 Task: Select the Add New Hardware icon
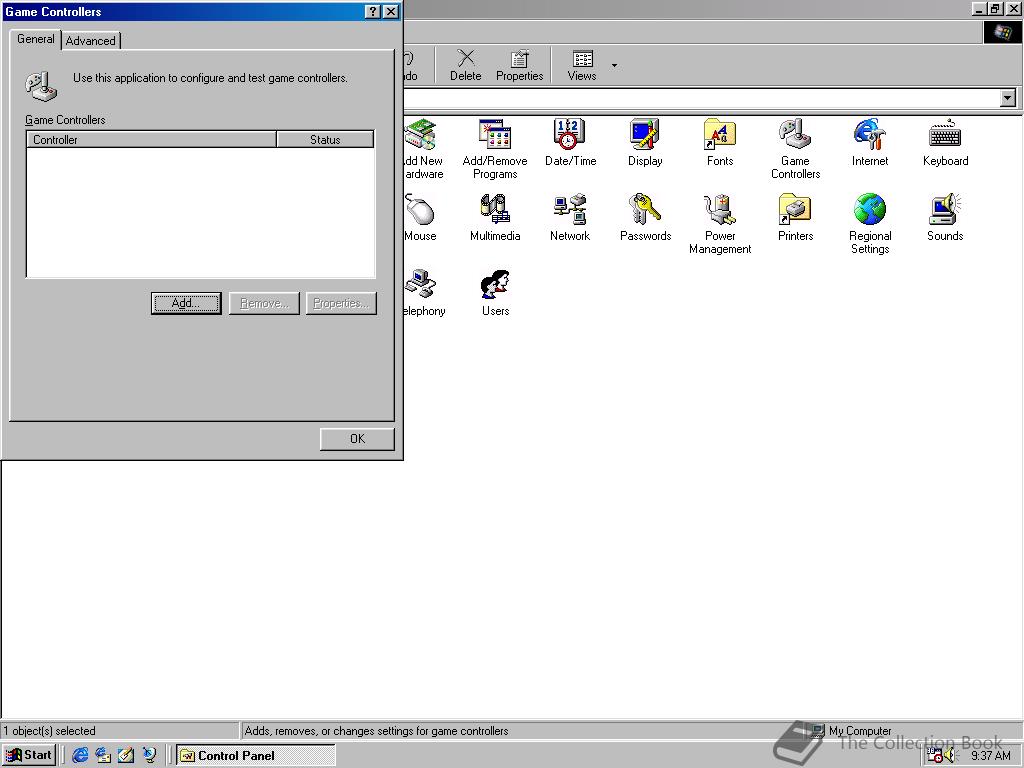click(x=423, y=149)
